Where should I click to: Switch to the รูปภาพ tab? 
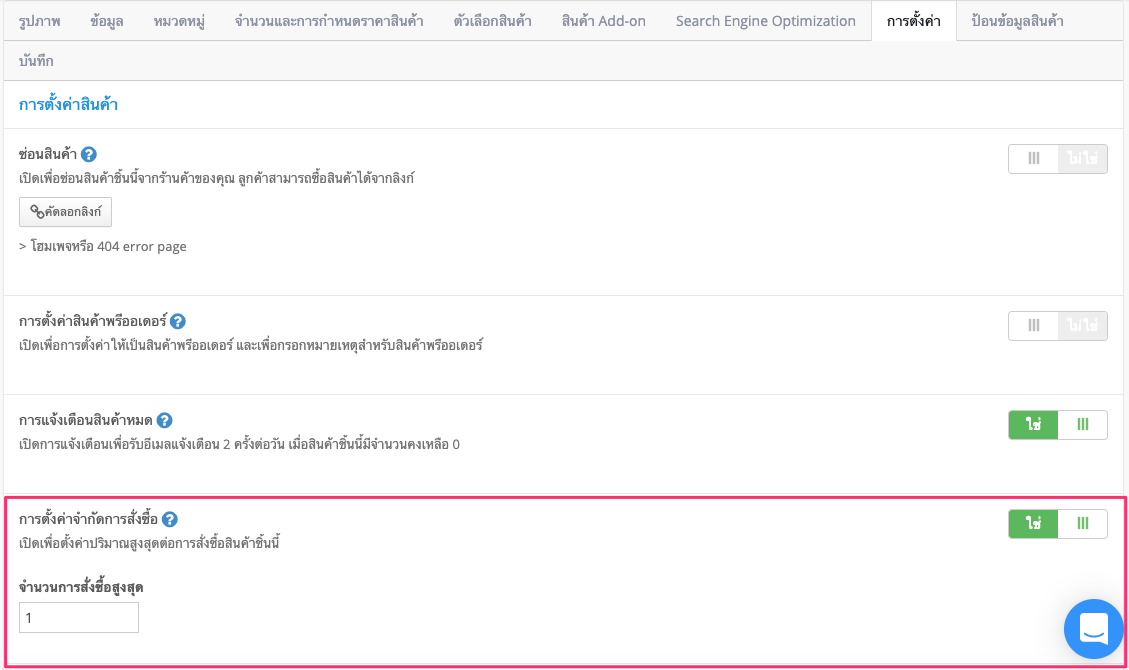pyautogui.click(x=40, y=21)
